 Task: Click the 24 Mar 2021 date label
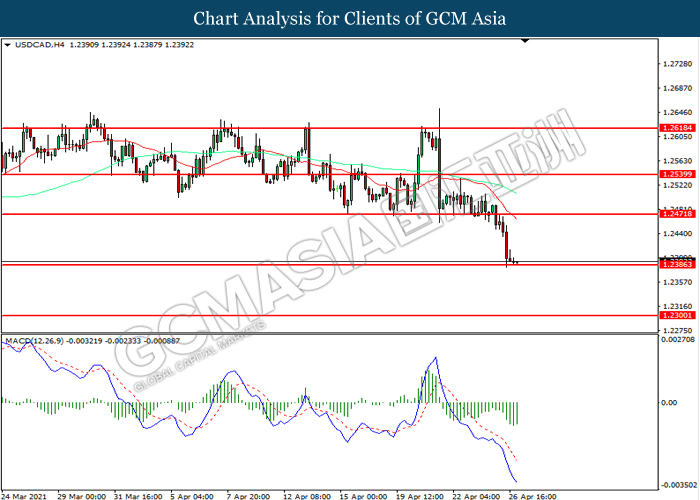[25, 496]
